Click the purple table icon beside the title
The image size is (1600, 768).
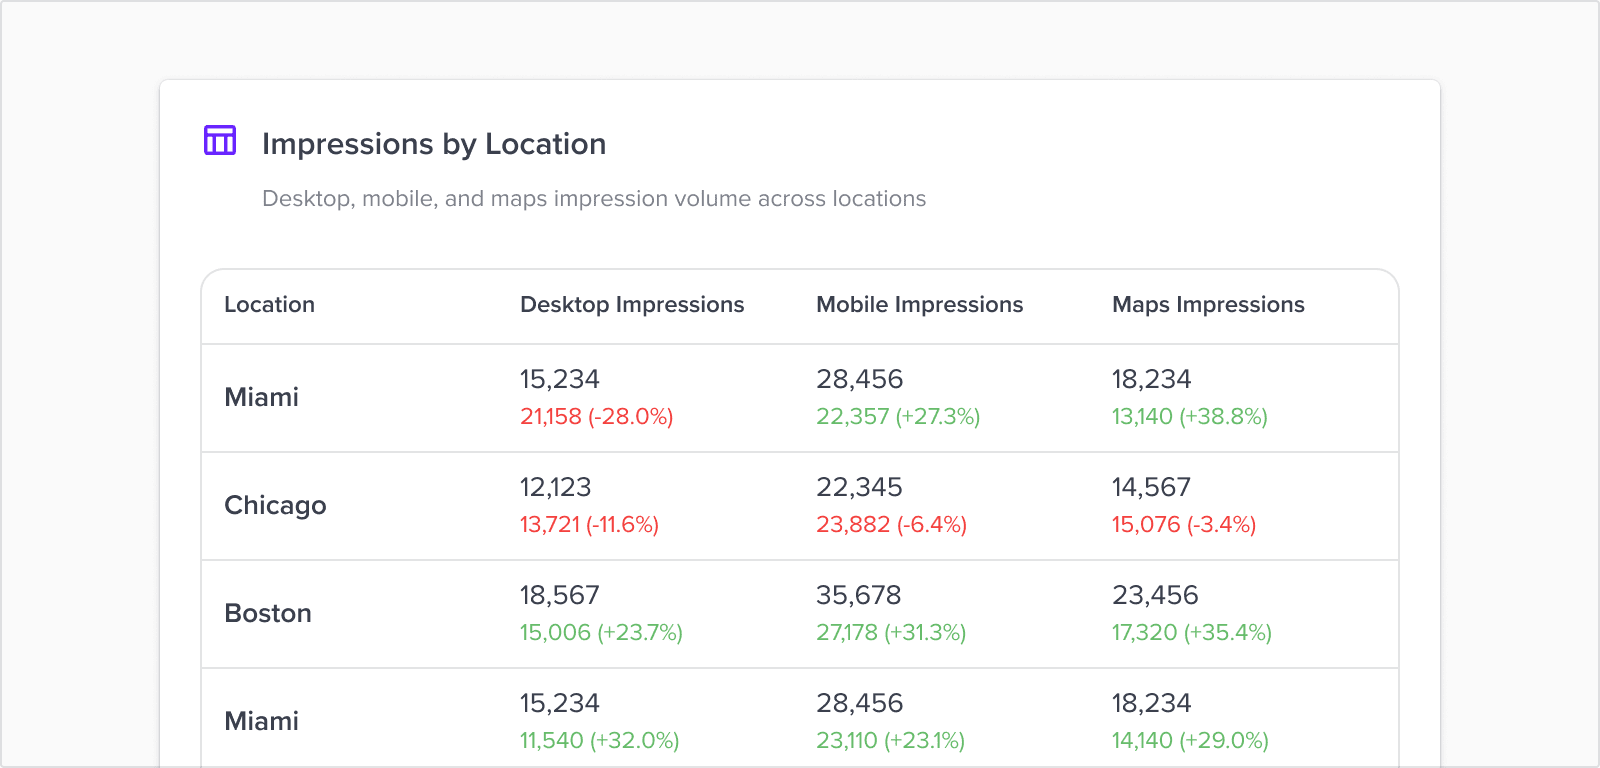220,140
